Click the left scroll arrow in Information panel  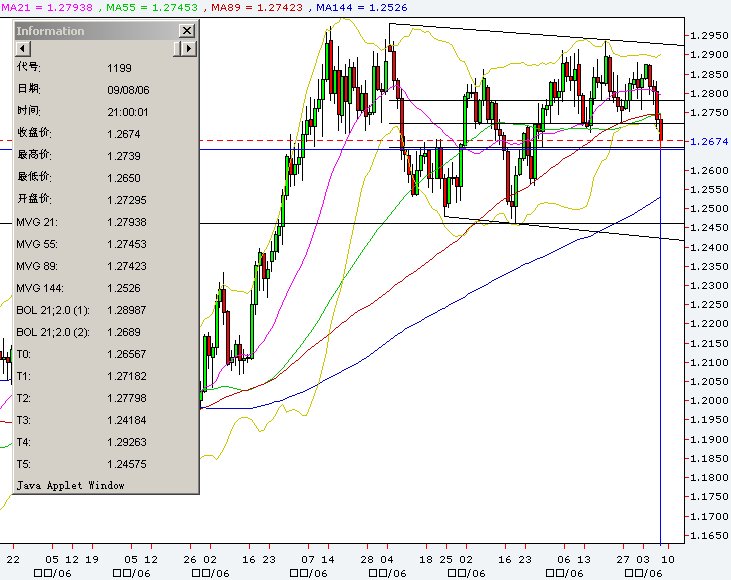[x=23, y=48]
